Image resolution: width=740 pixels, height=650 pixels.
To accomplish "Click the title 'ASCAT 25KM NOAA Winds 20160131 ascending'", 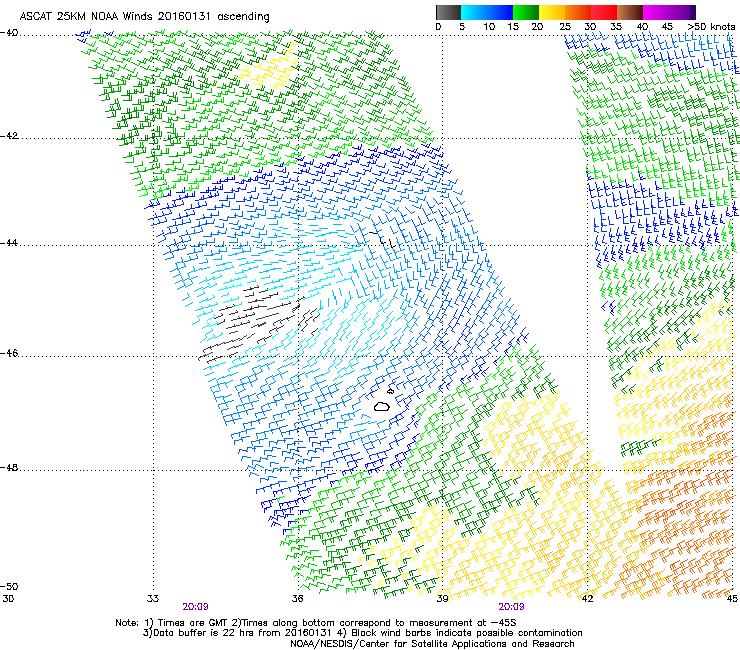I will (144, 17).
